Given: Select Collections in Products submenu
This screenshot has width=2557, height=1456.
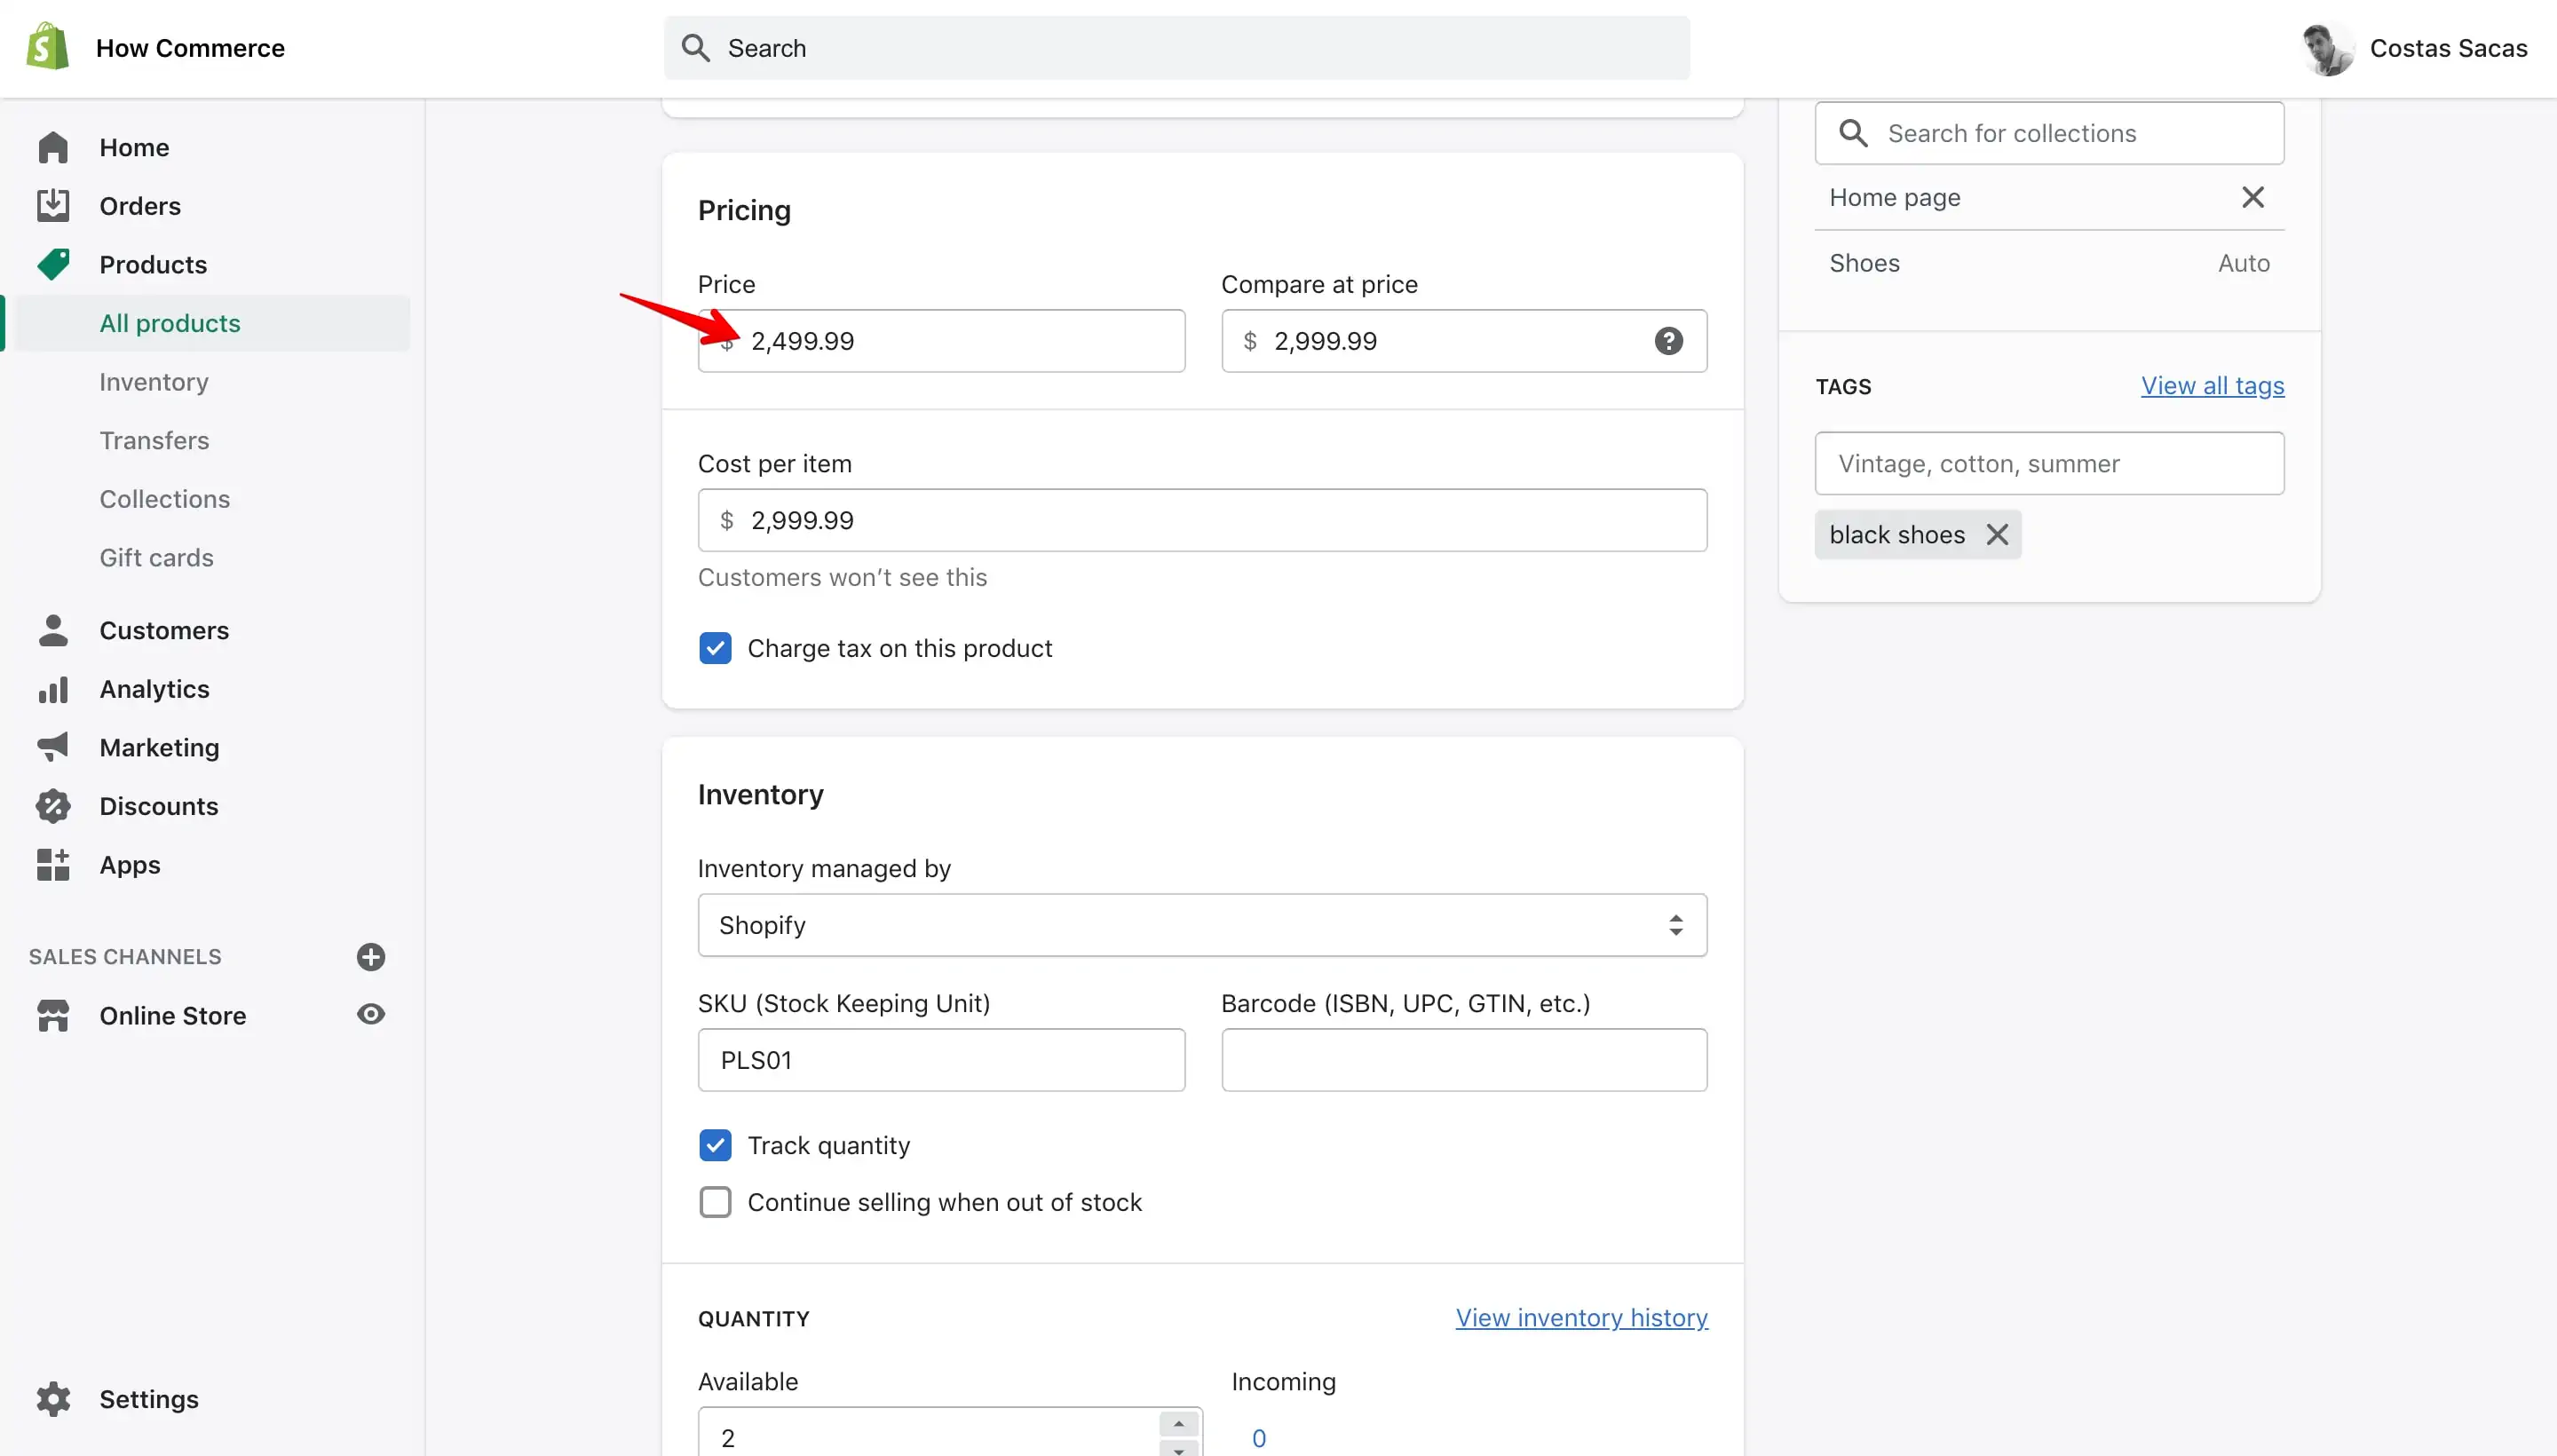Looking at the screenshot, I should click(x=165, y=499).
